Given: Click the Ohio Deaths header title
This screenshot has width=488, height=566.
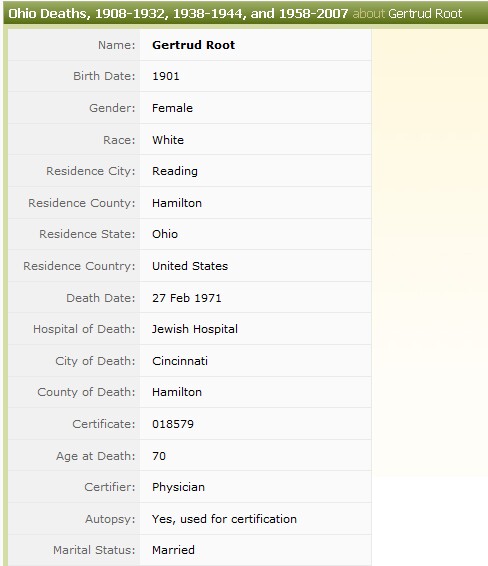Looking at the screenshot, I should (x=178, y=14).
